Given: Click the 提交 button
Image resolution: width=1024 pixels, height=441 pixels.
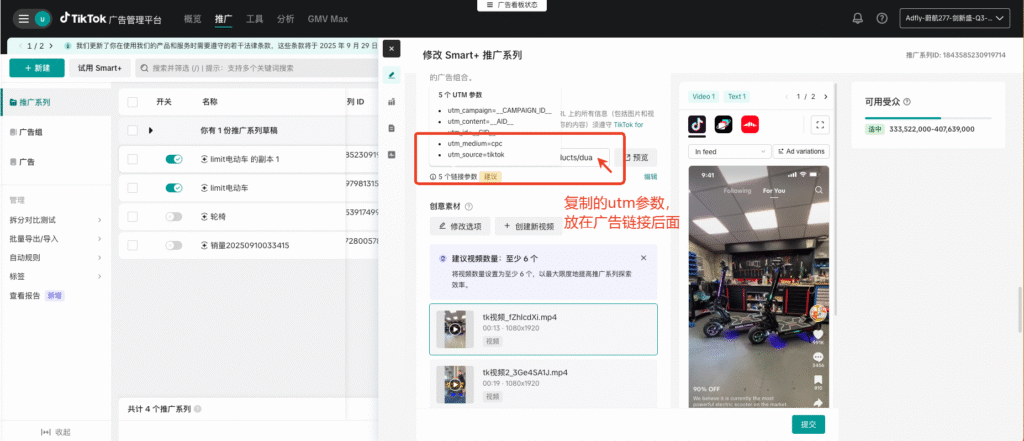Looking at the screenshot, I should click(808, 424).
